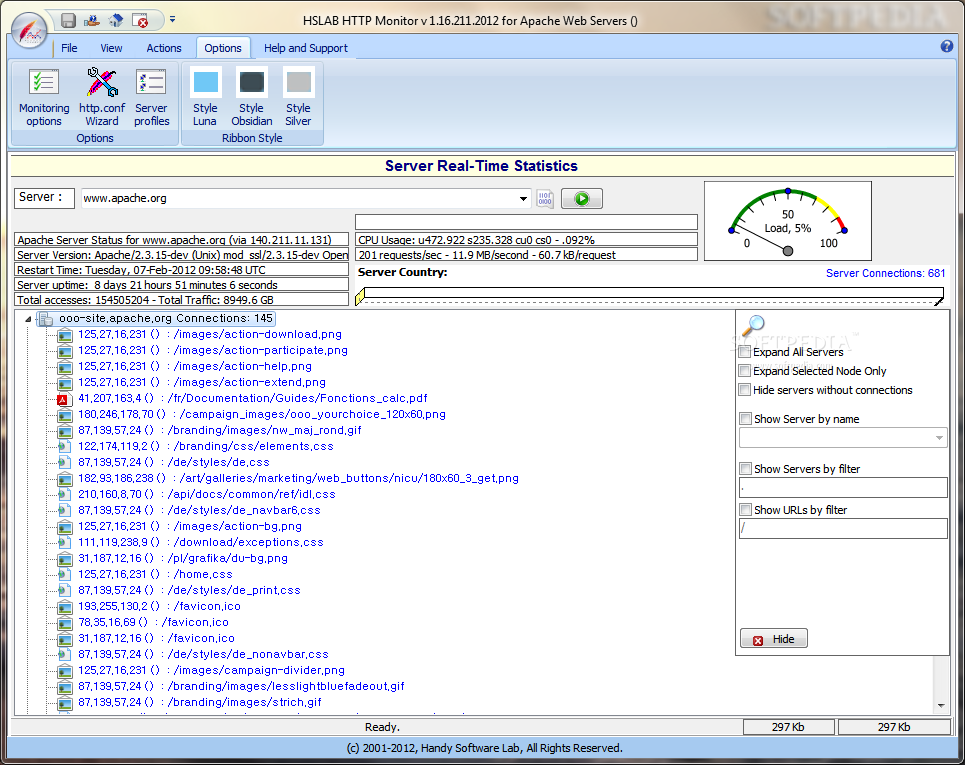This screenshot has height=765, width=965.
Task: Click the Save floppy disk icon
Action: 68,20
